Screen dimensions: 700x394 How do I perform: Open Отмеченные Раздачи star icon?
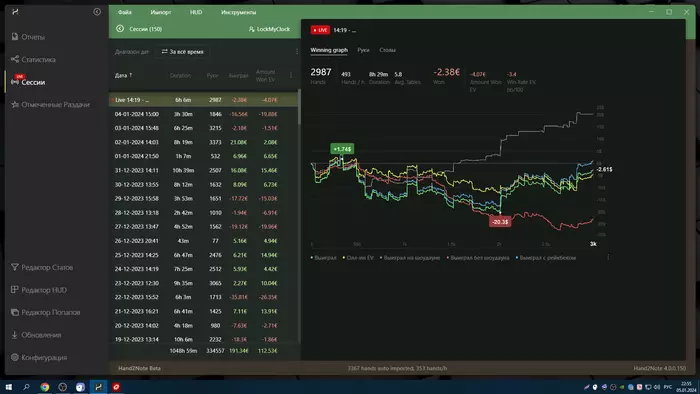coord(15,104)
